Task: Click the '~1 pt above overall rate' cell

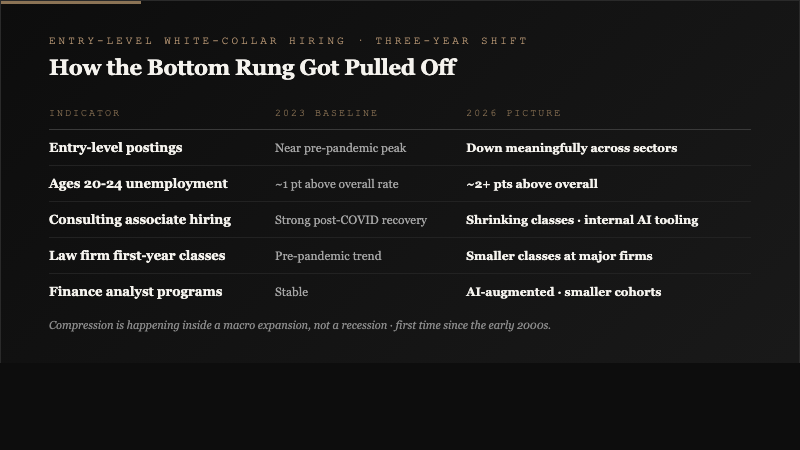Action: click(336, 184)
